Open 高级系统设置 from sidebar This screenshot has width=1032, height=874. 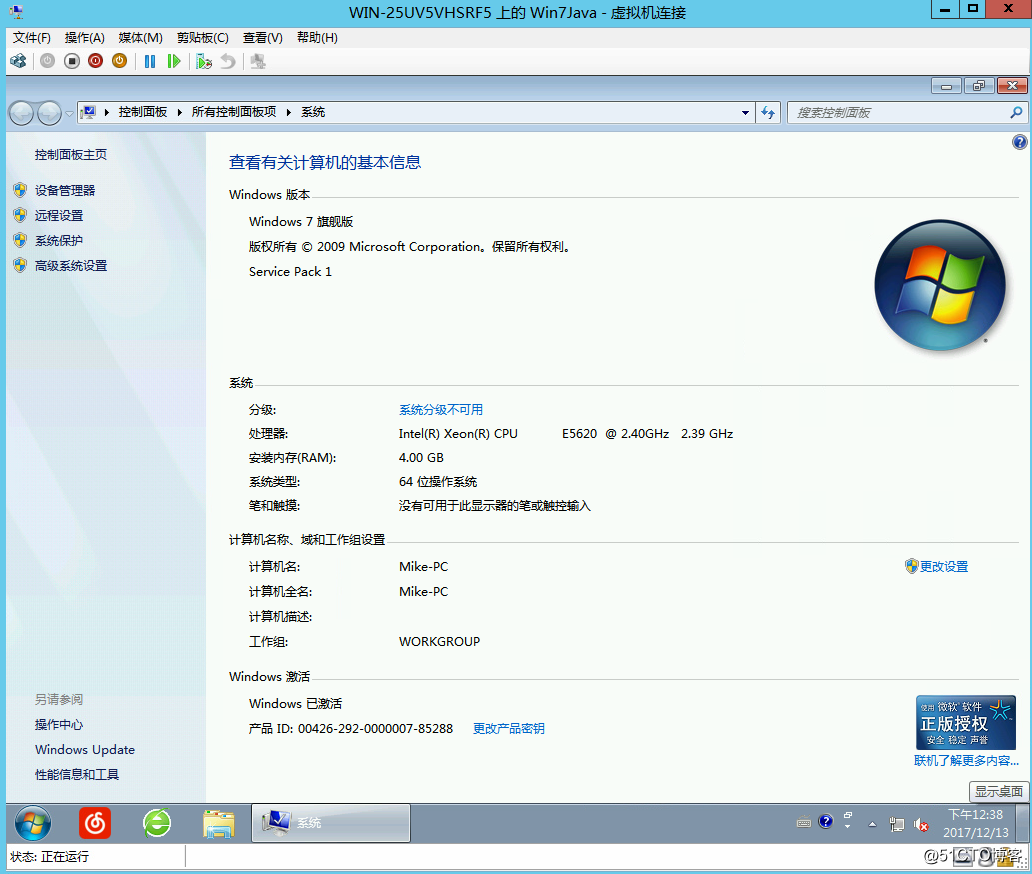(x=71, y=265)
